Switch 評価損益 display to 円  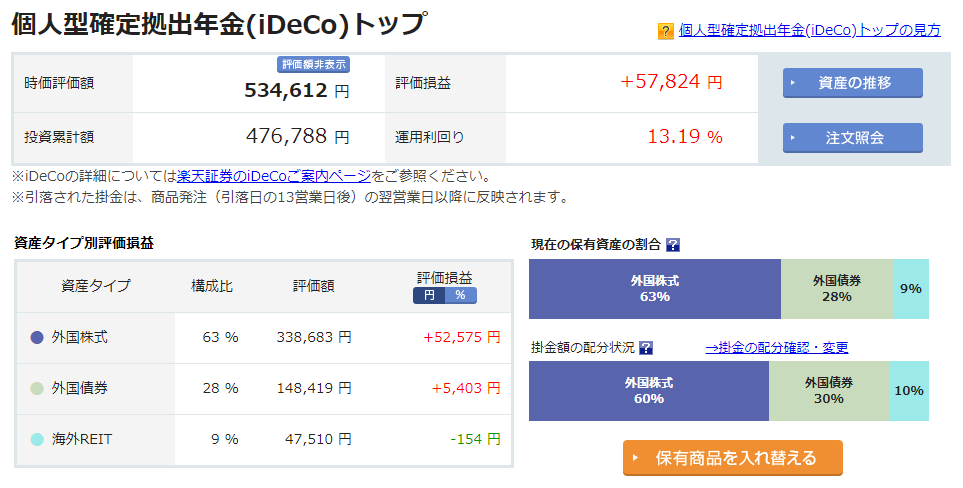pyautogui.click(x=429, y=295)
